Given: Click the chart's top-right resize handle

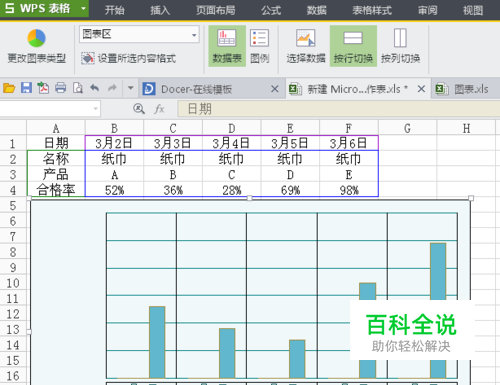Looking at the screenshot, I should point(471,198).
